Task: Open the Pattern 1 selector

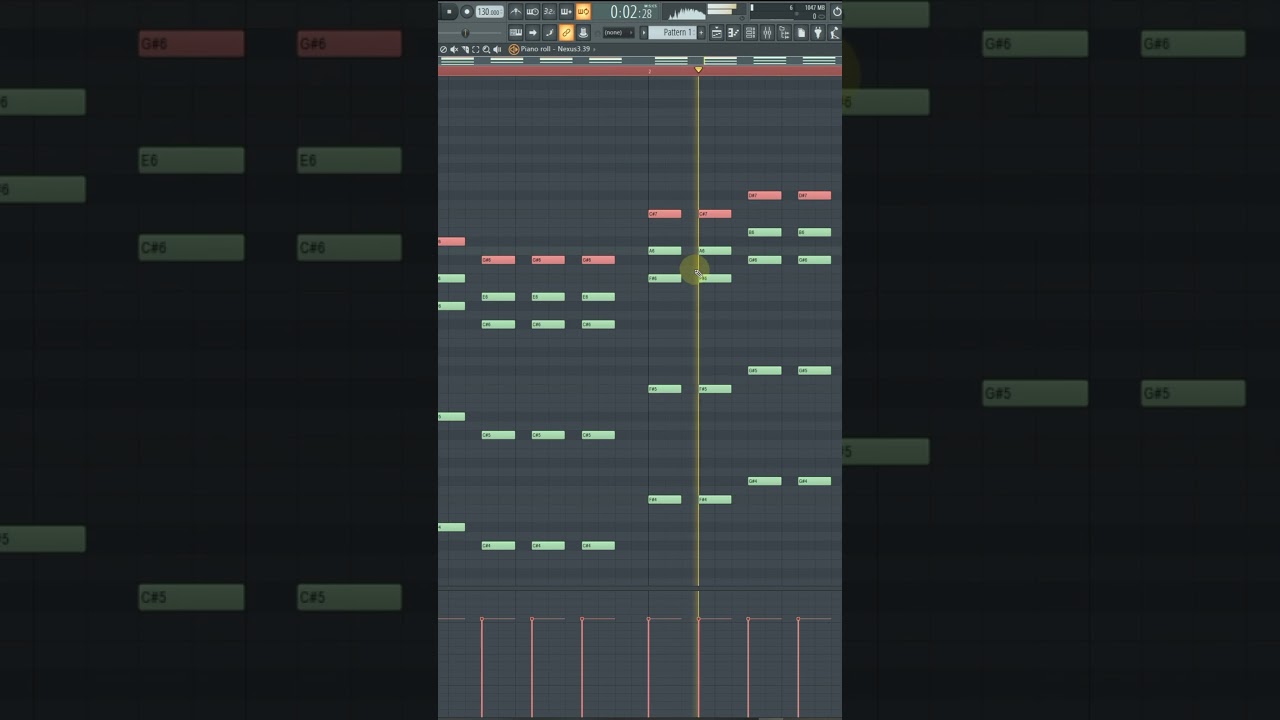Action: (673, 32)
